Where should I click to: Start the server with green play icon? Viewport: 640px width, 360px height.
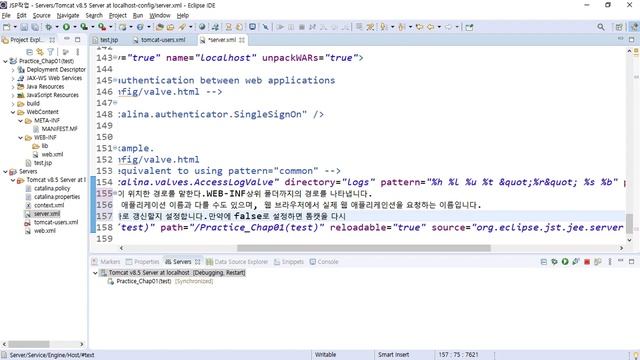coord(565,262)
